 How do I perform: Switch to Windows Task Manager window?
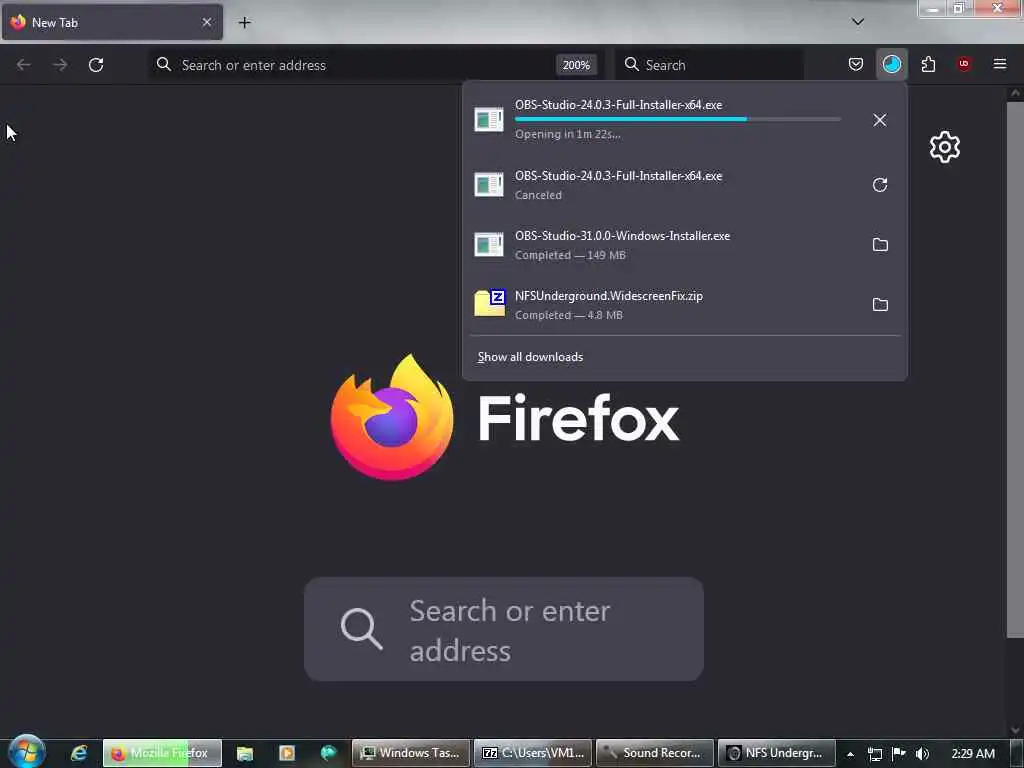411,753
